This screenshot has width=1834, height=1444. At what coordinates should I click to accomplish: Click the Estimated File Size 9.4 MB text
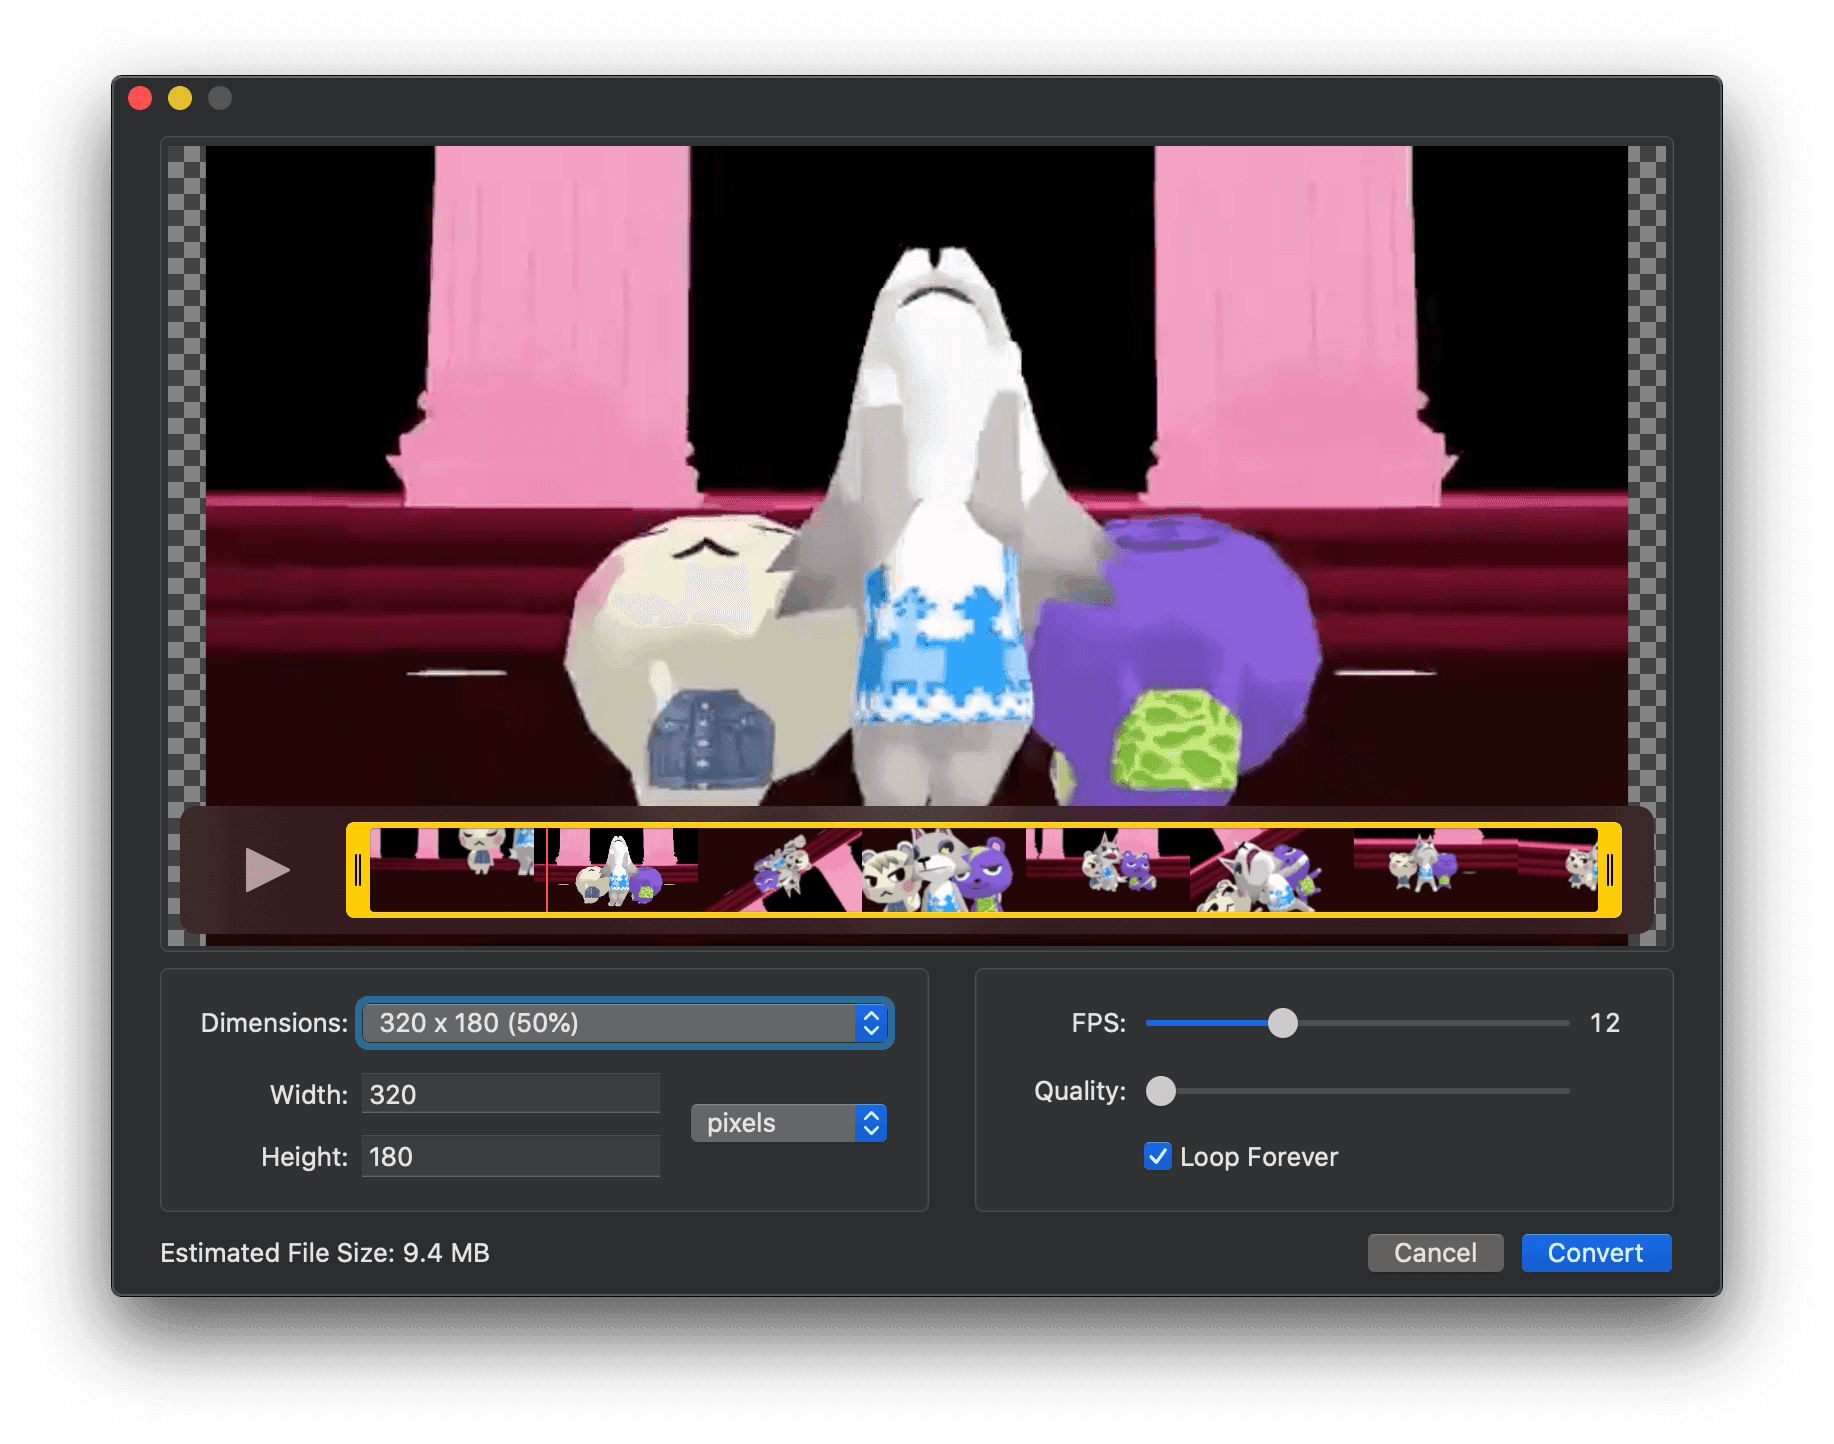click(325, 1253)
